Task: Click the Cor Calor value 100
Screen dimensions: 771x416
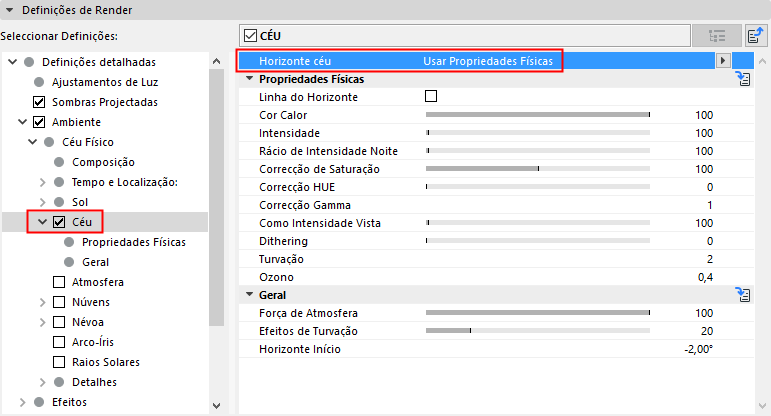Action: tap(704, 115)
